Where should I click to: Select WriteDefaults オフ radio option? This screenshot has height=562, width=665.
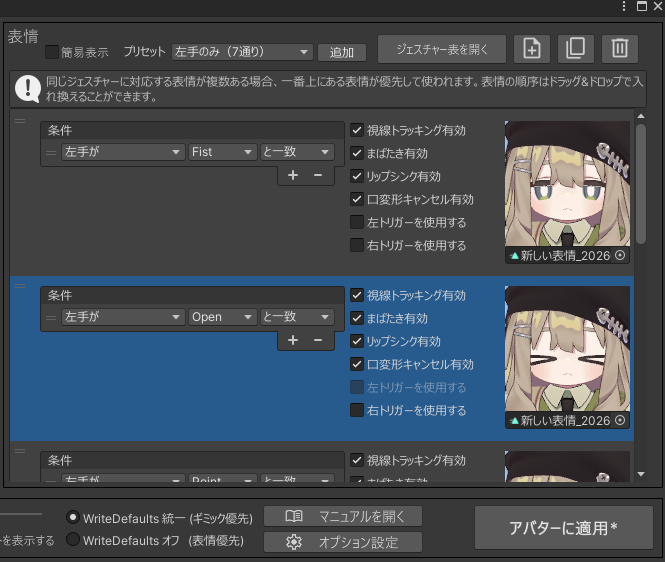pos(72,540)
